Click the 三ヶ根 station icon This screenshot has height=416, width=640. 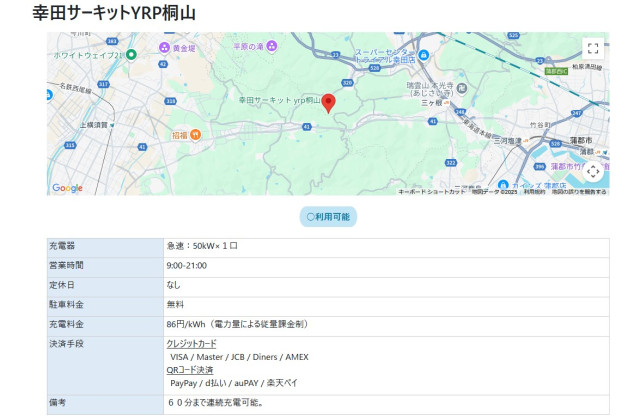[x=447, y=103]
